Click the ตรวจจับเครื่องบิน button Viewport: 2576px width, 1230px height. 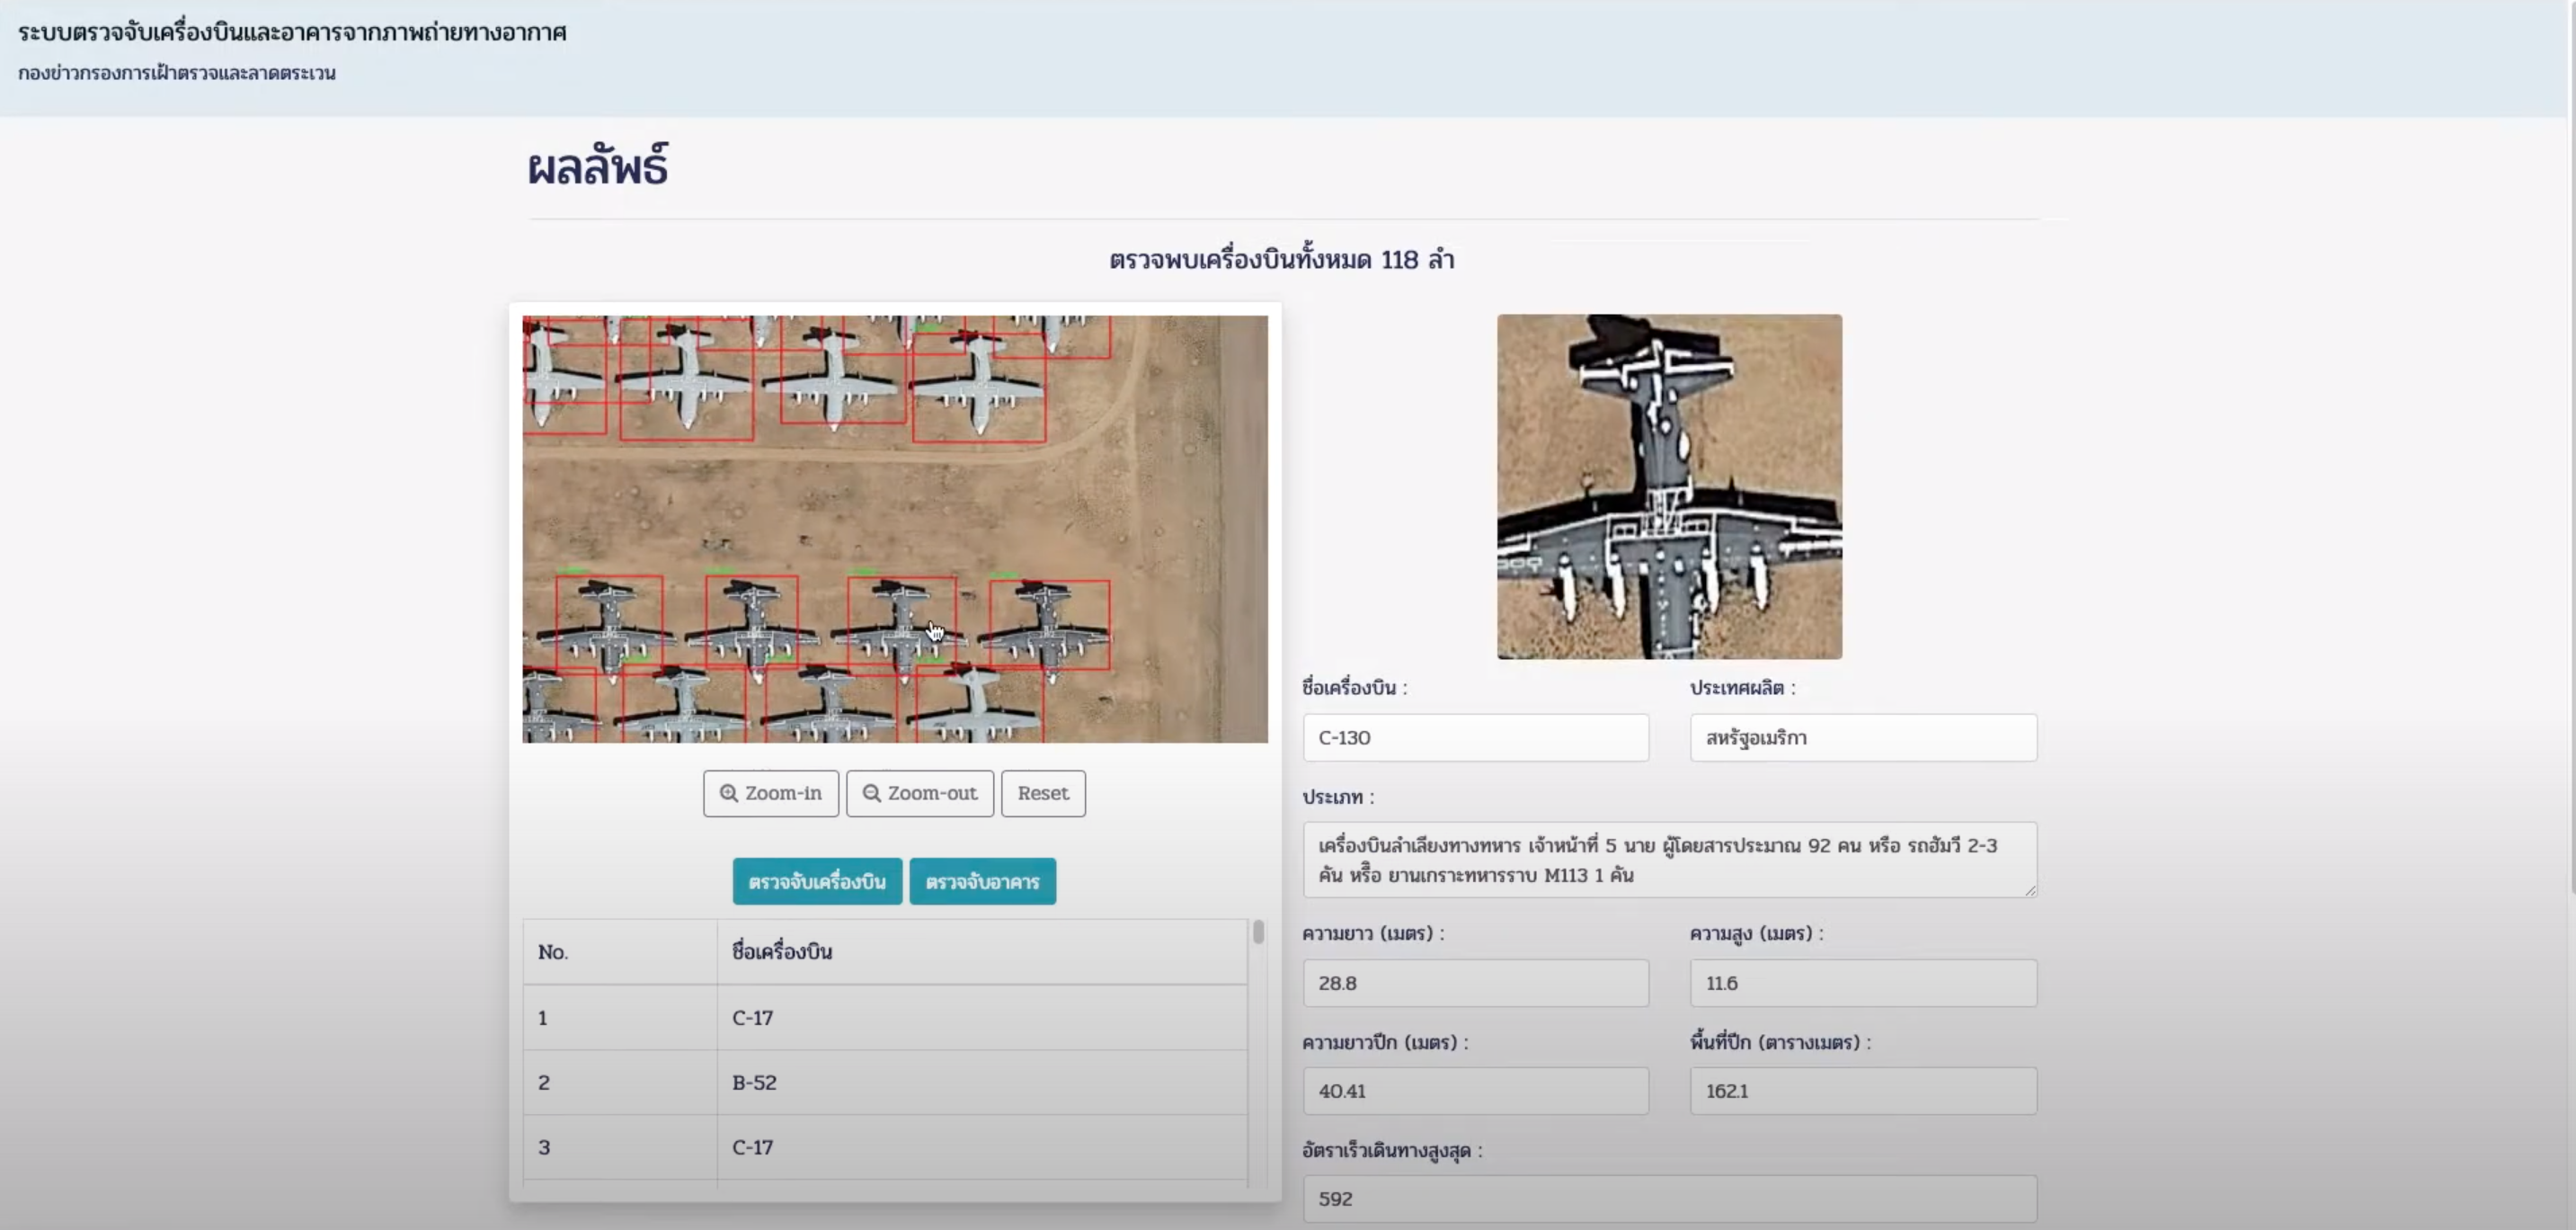(817, 881)
